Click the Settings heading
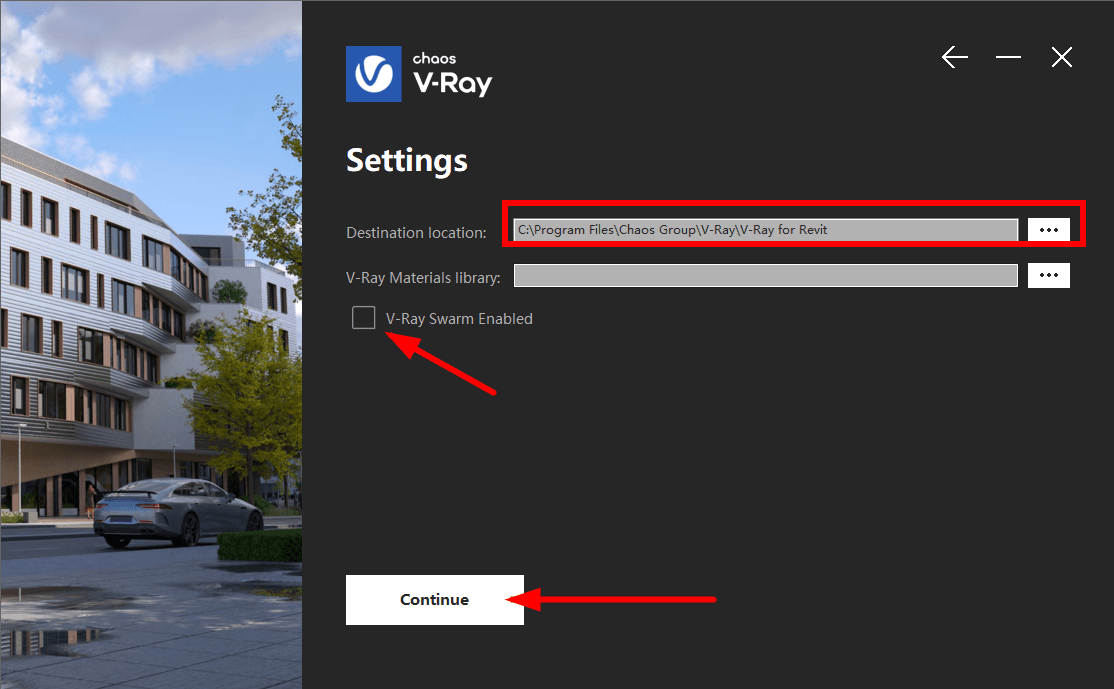Viewport: 1114px width, 689px height. (407, 161)
